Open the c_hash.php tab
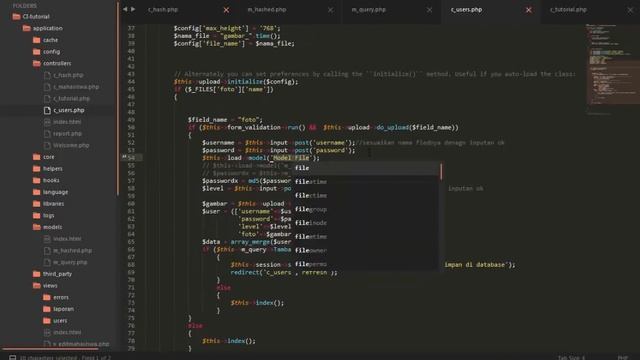640x360 pixels. point(163,9)
